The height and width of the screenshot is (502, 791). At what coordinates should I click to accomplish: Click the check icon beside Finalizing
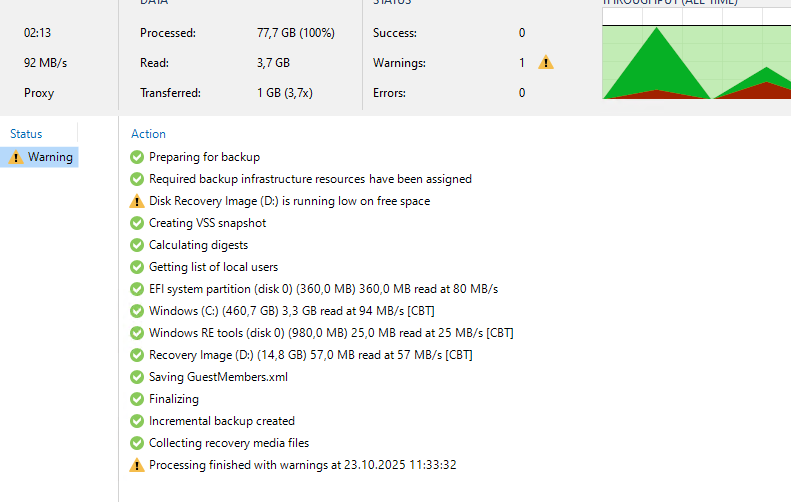pos(137,399)
